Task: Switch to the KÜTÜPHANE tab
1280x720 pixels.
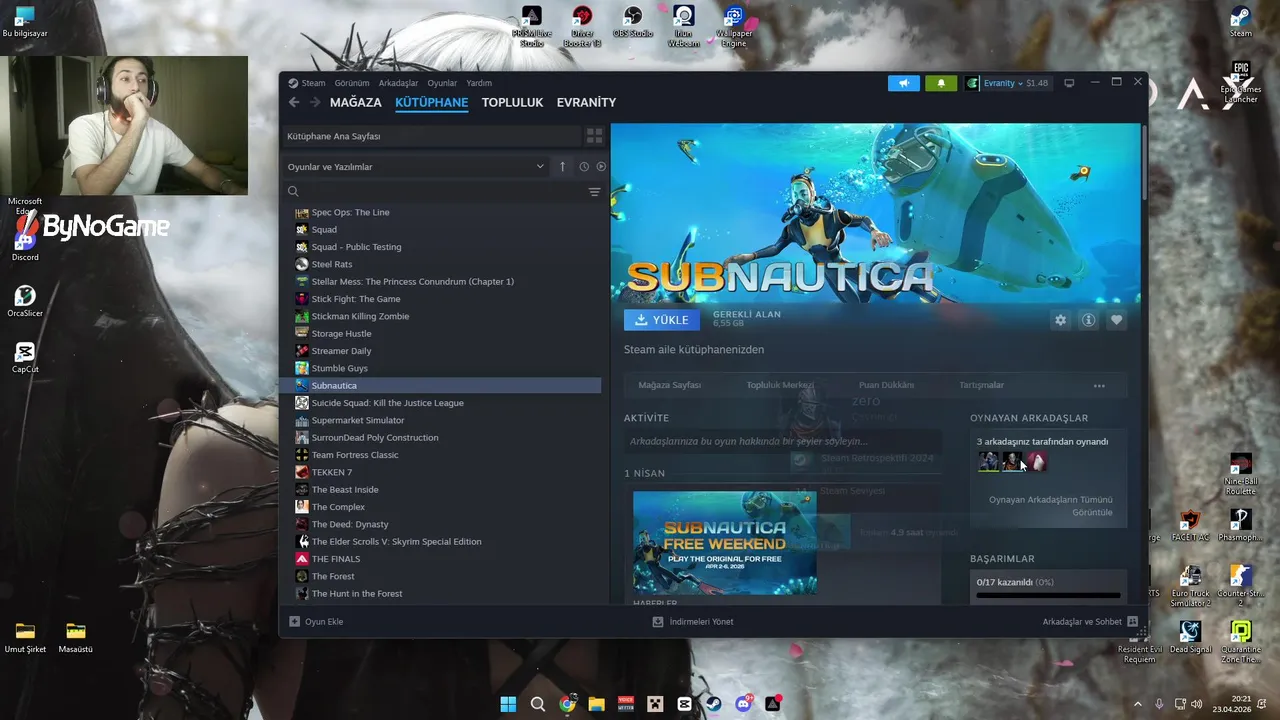Action: 431,102
